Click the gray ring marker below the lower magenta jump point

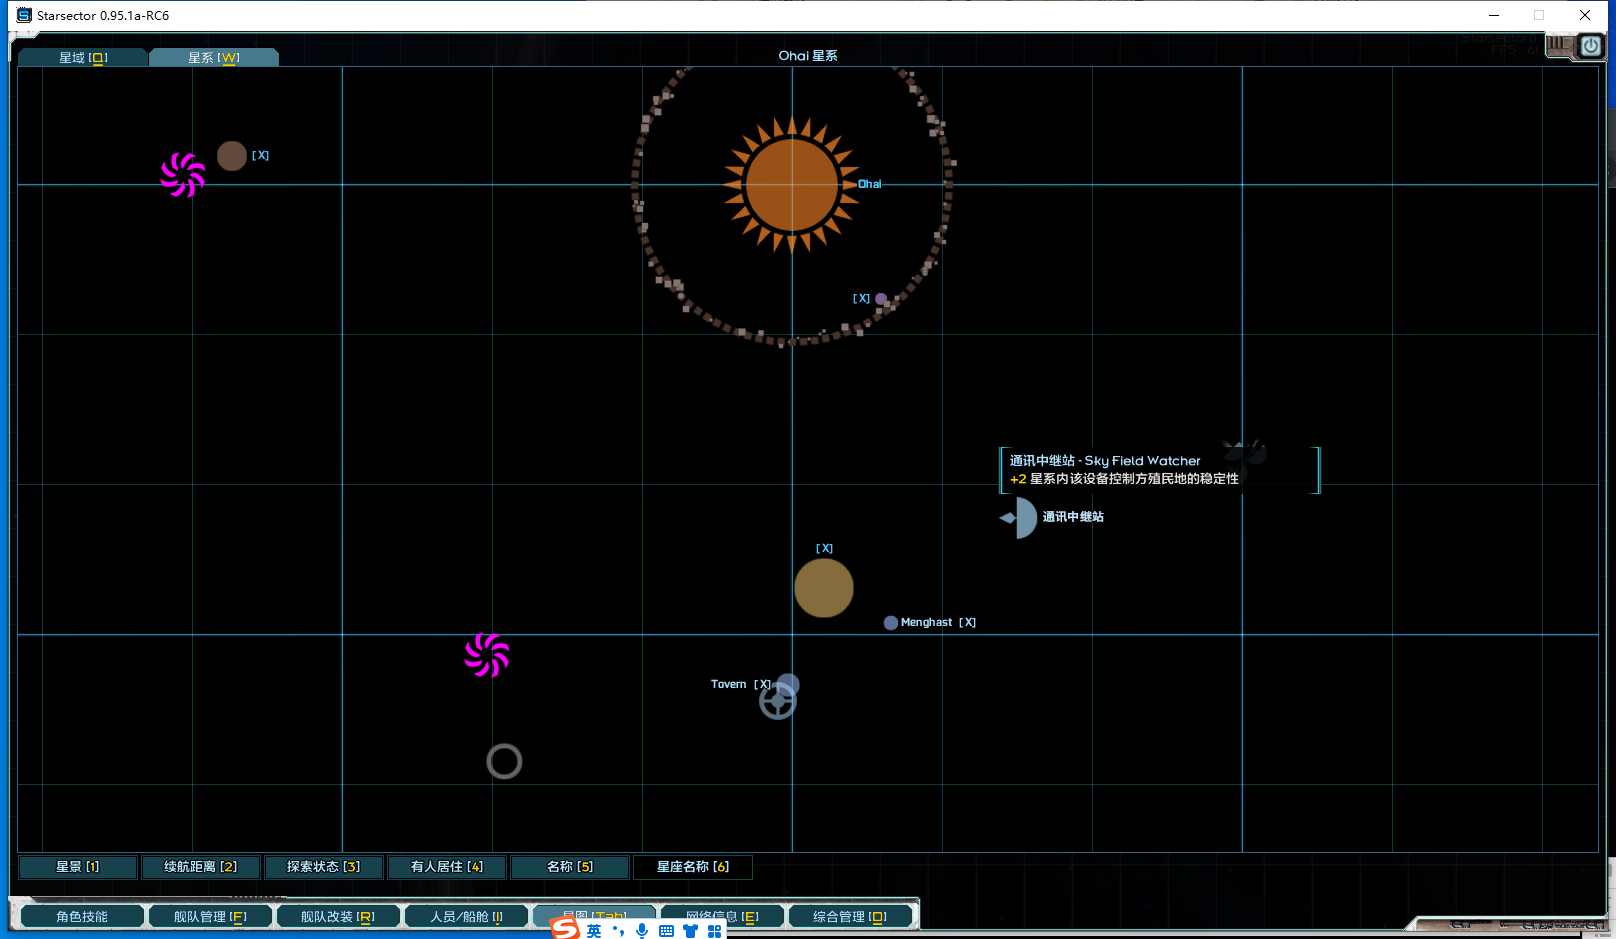pyautogui.click(x=504, y=762)
